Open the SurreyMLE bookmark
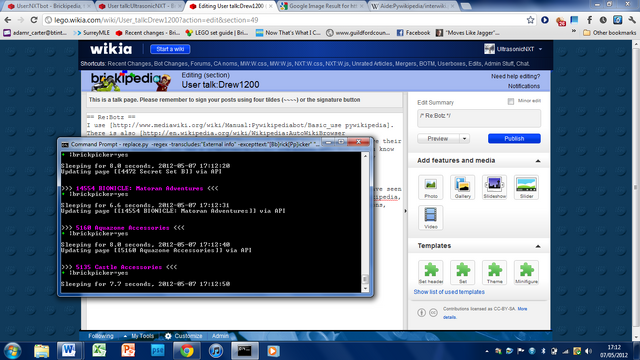 click(92, 33)
